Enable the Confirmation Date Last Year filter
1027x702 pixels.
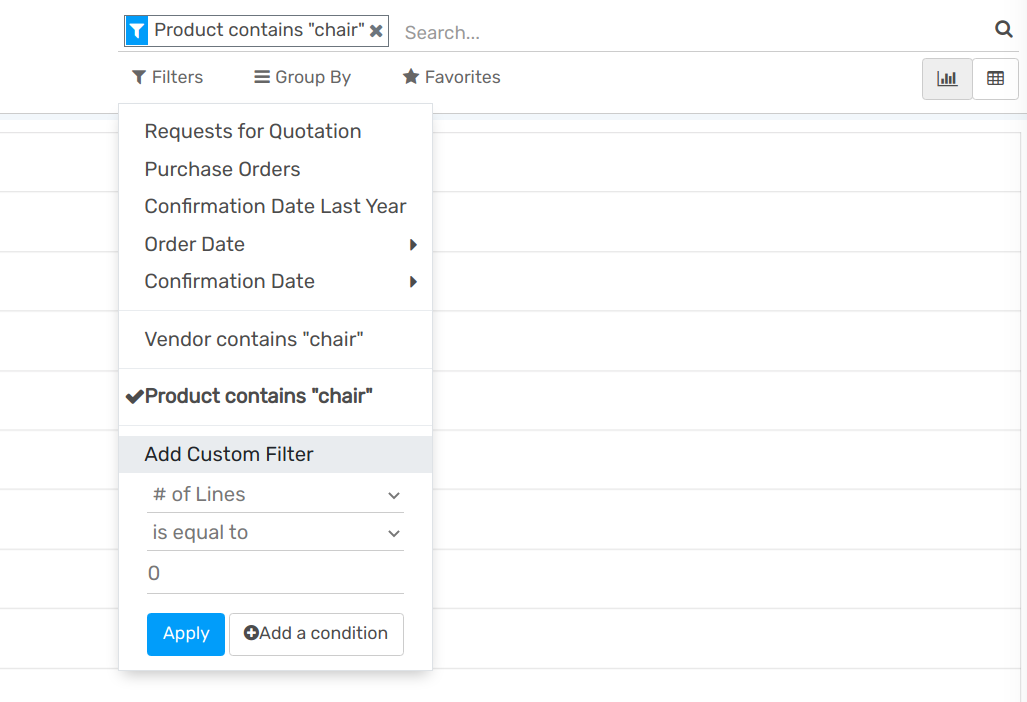[275, 206]
